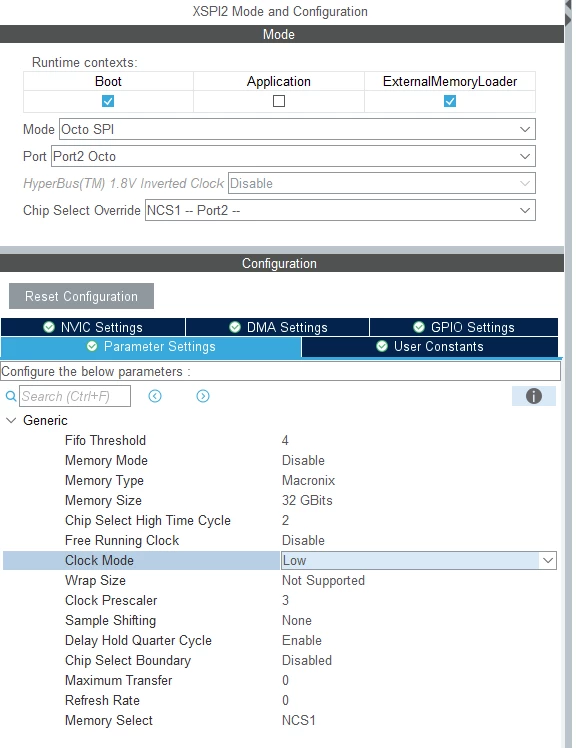Click the vertical scrollbar on right edge
Viewport: 576px width, 748px height.
pos(568,374)
